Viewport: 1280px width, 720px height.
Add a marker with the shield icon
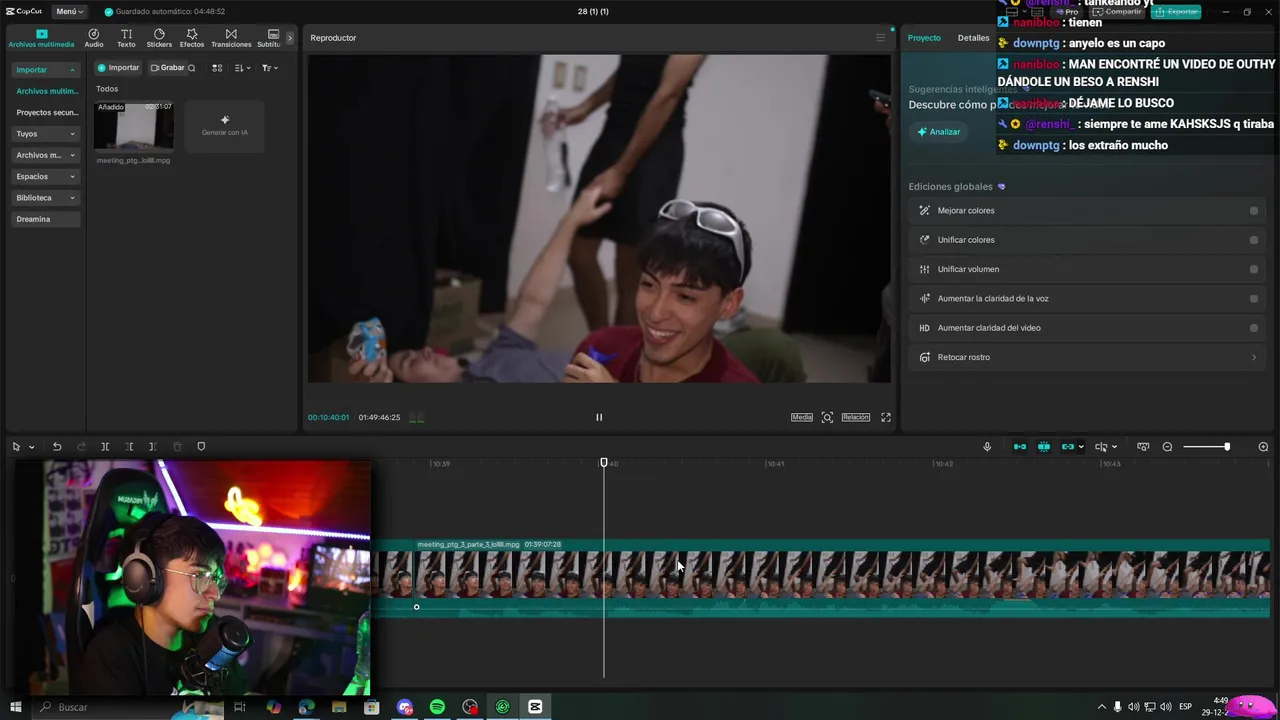201,447
